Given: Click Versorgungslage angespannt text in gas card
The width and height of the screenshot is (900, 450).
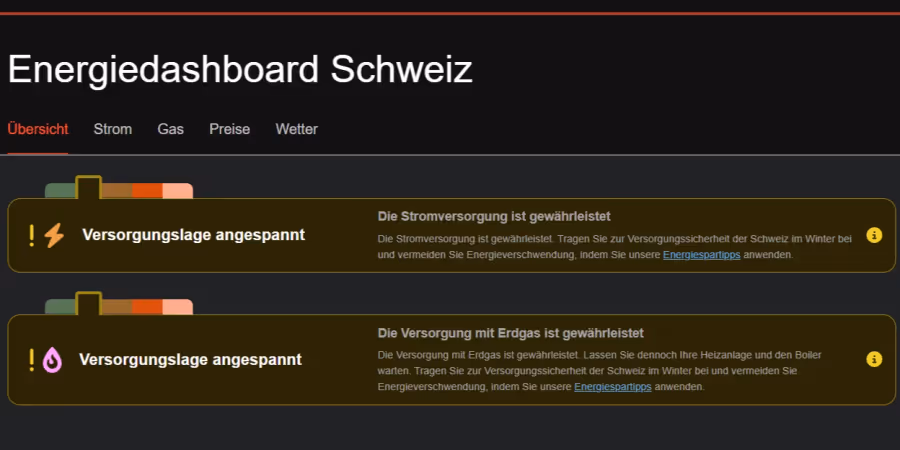Looking at the screenshot, I should [191, 359].
